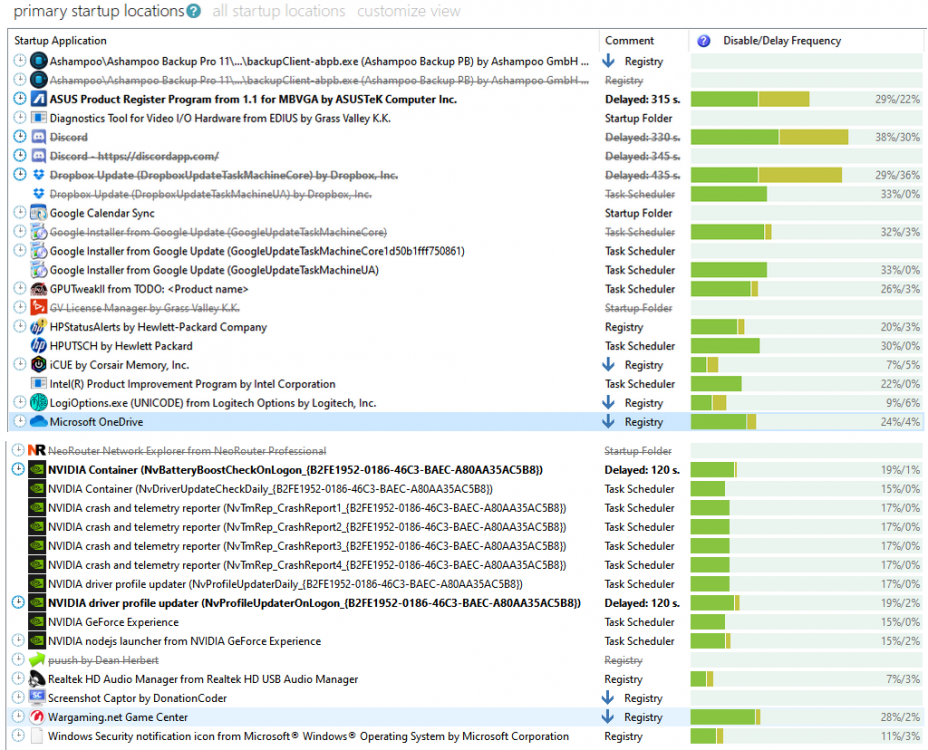The image size is (928, 750).
Task: Click the blue down arrow in iCUE row
Action: pos(608,365)
